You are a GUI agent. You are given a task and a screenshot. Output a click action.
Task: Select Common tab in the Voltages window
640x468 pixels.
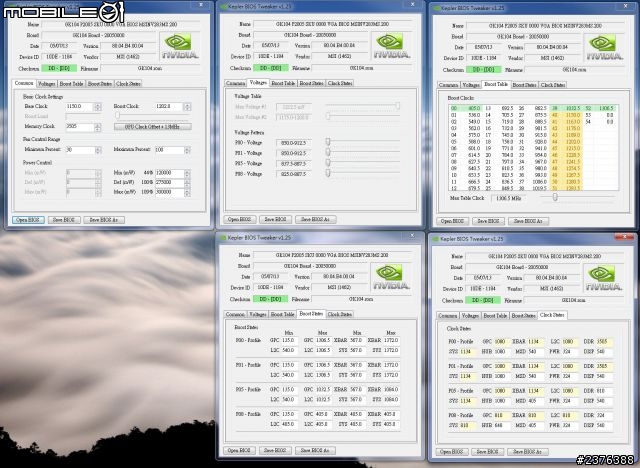coord(236,83)
